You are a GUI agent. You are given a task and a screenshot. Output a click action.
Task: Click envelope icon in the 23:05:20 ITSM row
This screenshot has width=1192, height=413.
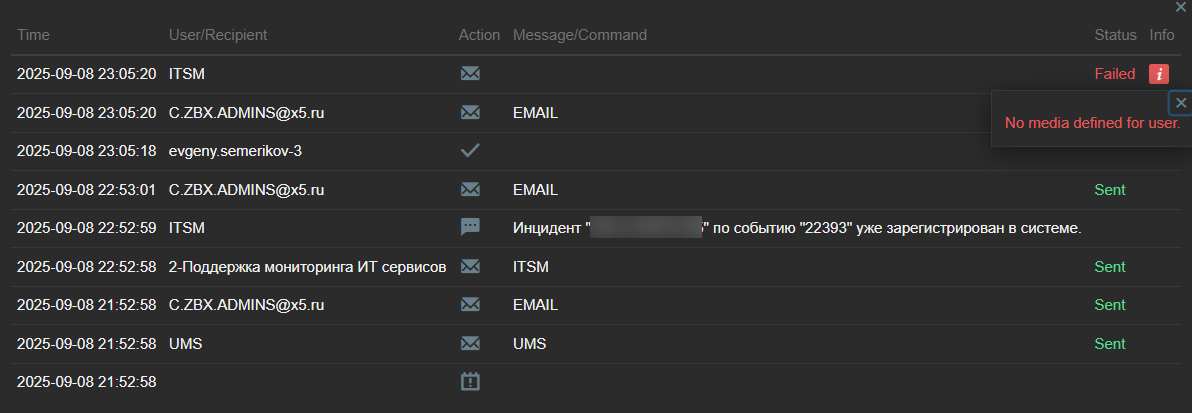pyautogui.click(x=470, y=73)
